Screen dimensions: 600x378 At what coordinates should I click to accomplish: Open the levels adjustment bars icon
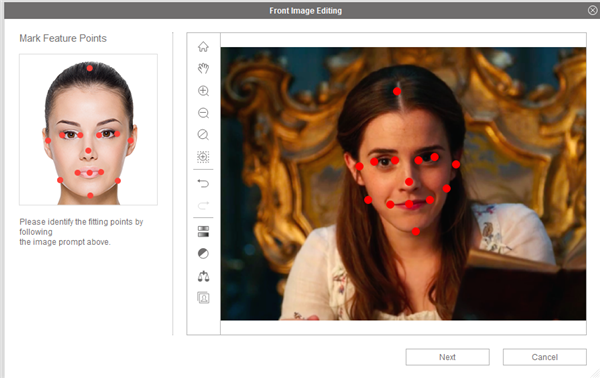pos(203,231)
